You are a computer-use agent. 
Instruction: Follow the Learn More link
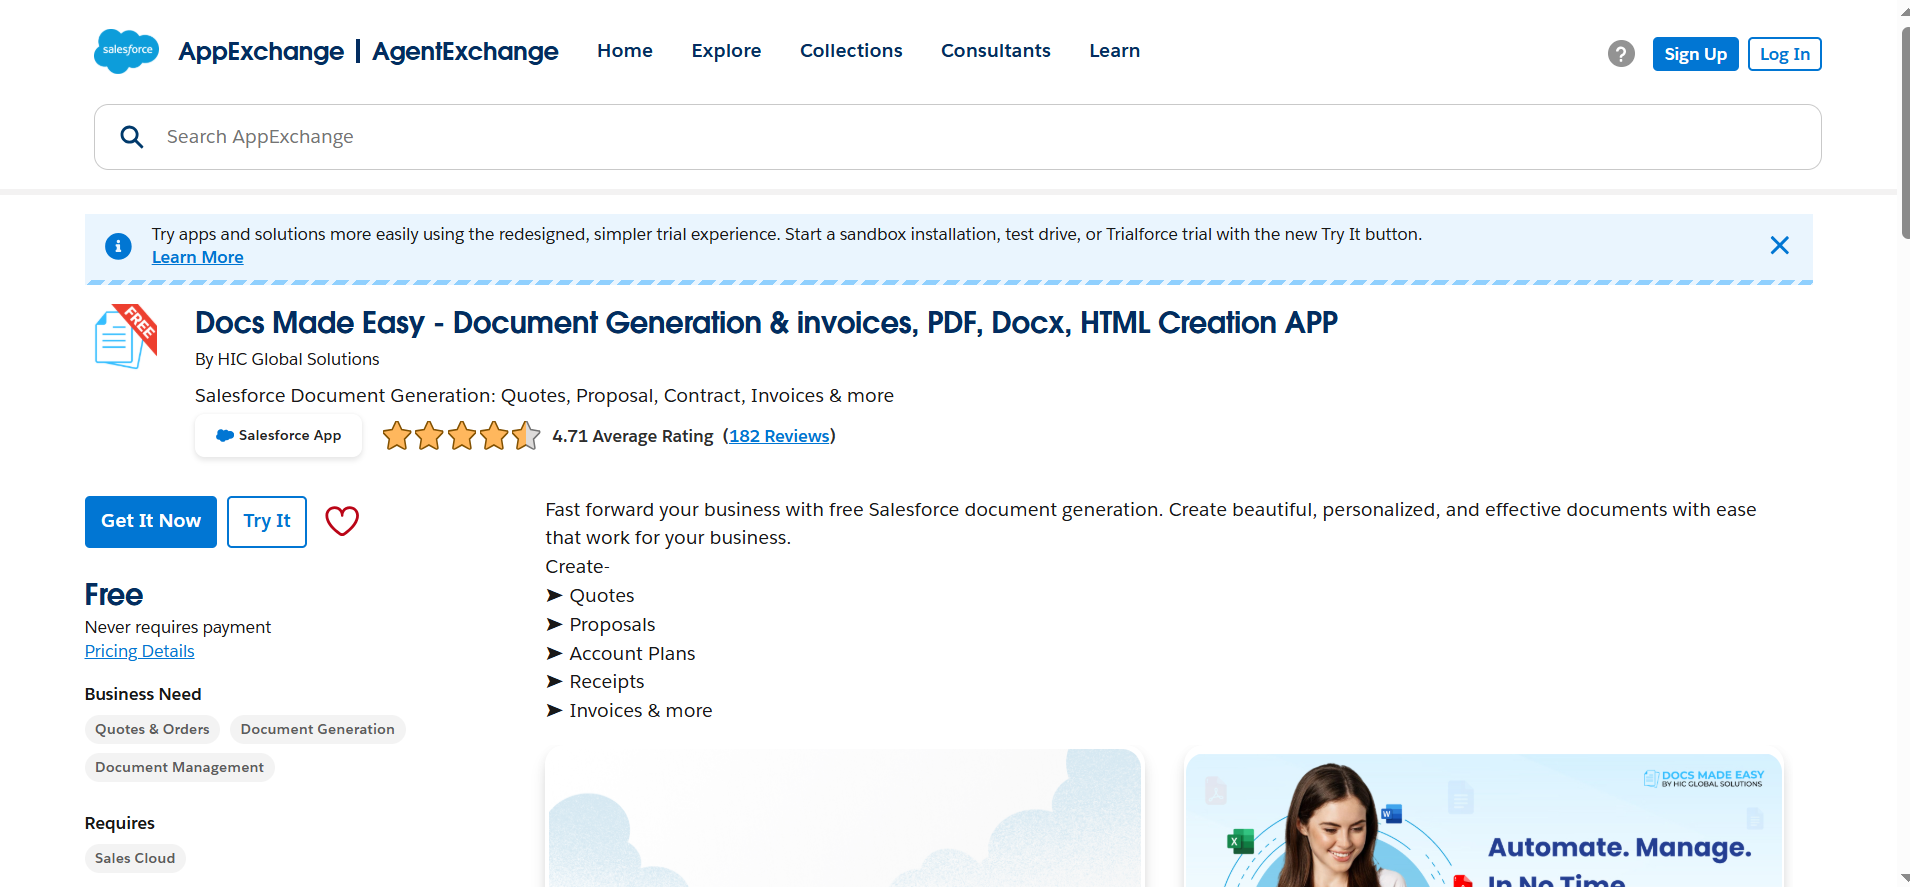click(198, 258)
